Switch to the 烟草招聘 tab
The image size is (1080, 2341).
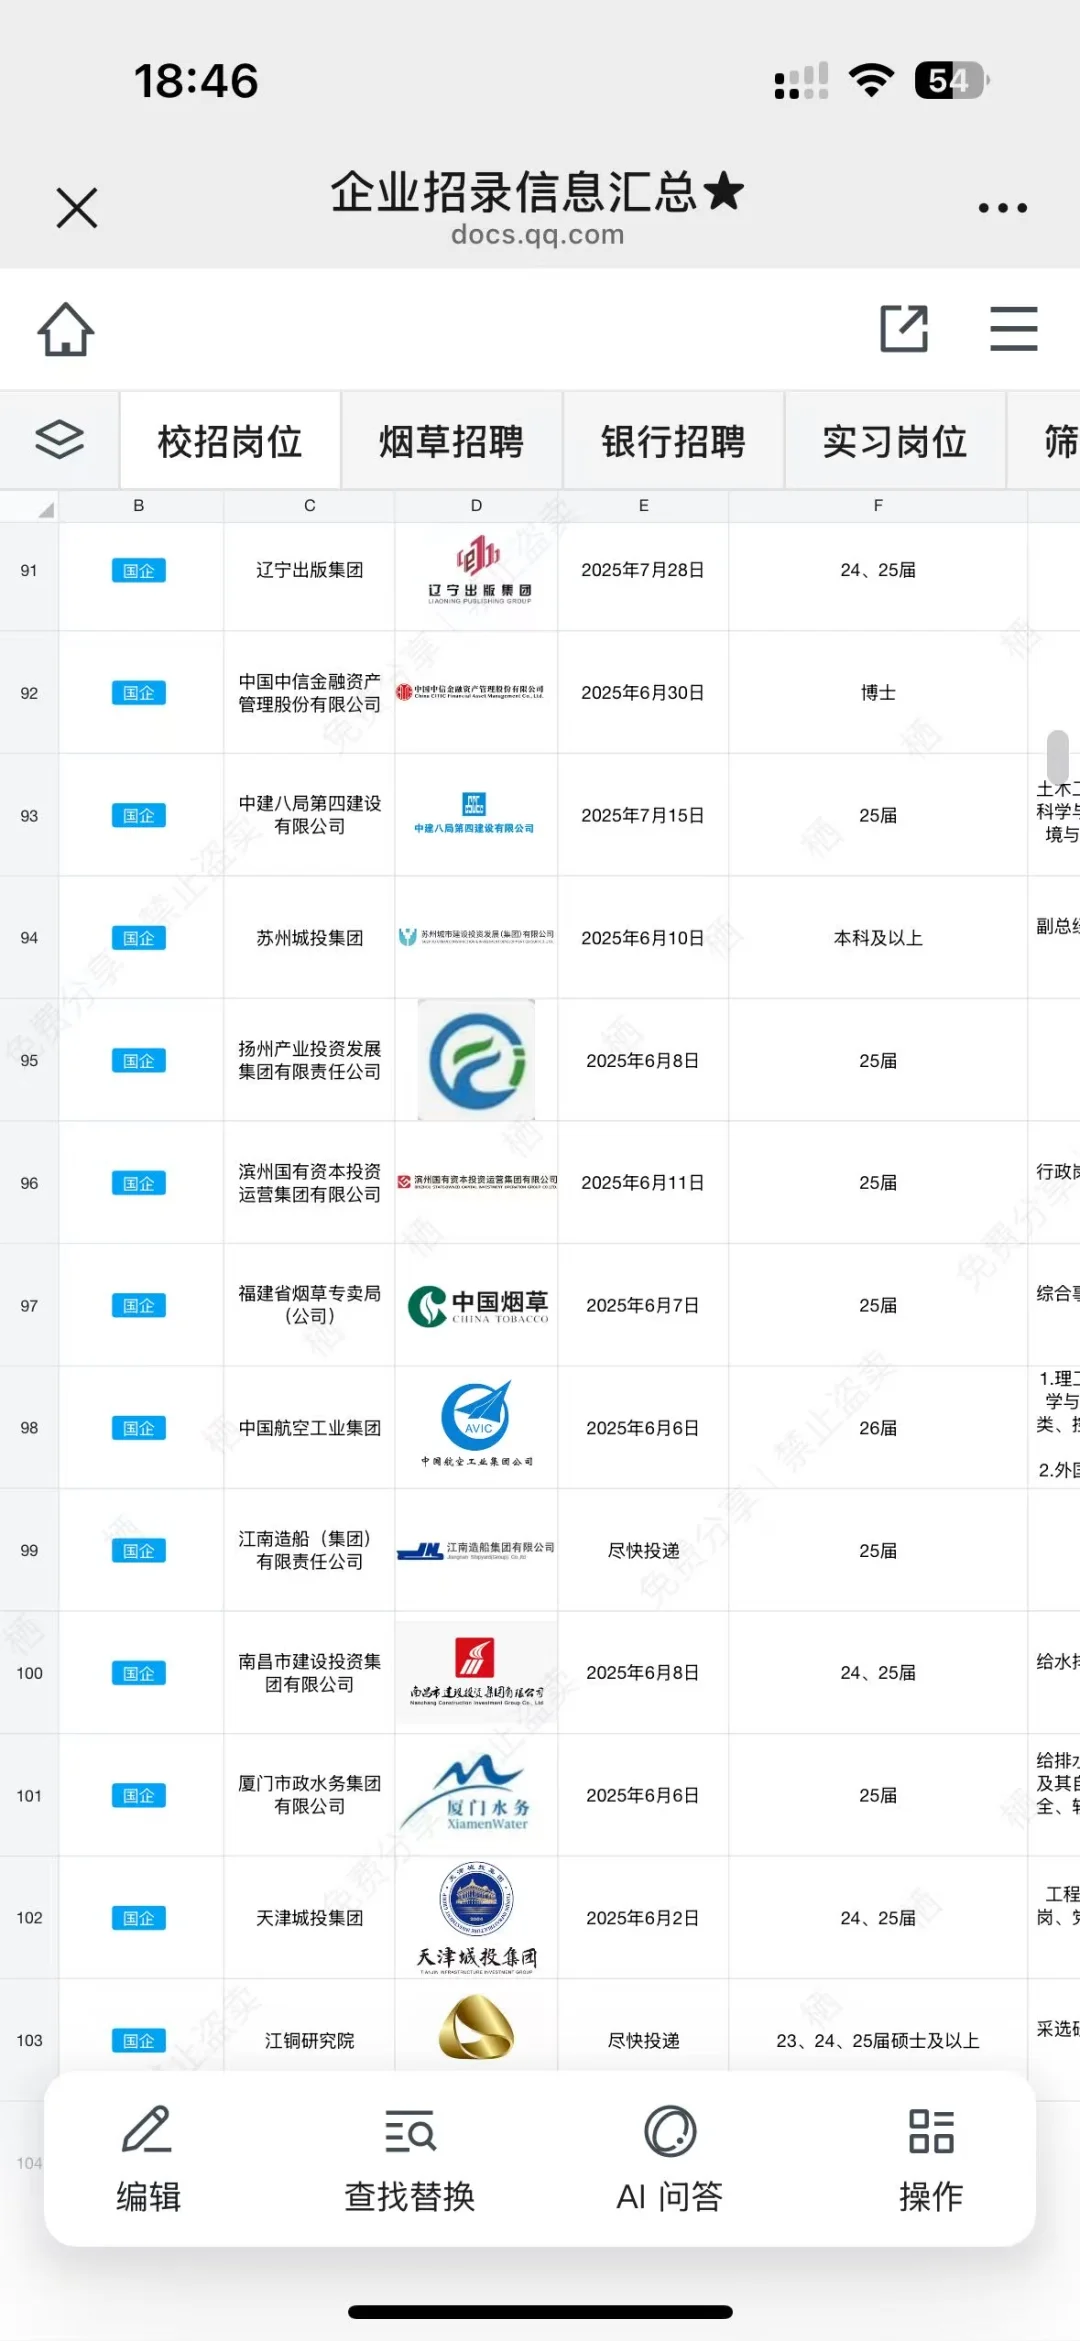tap(452, 441)
